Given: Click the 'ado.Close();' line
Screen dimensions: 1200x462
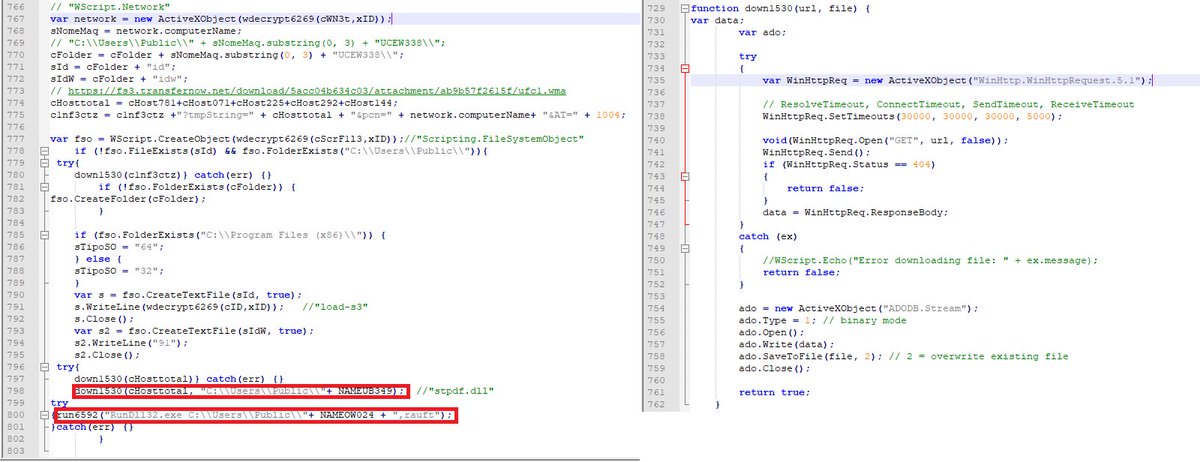Looking at the screenshot, I should pyautogui.click(x=774, y=367).
